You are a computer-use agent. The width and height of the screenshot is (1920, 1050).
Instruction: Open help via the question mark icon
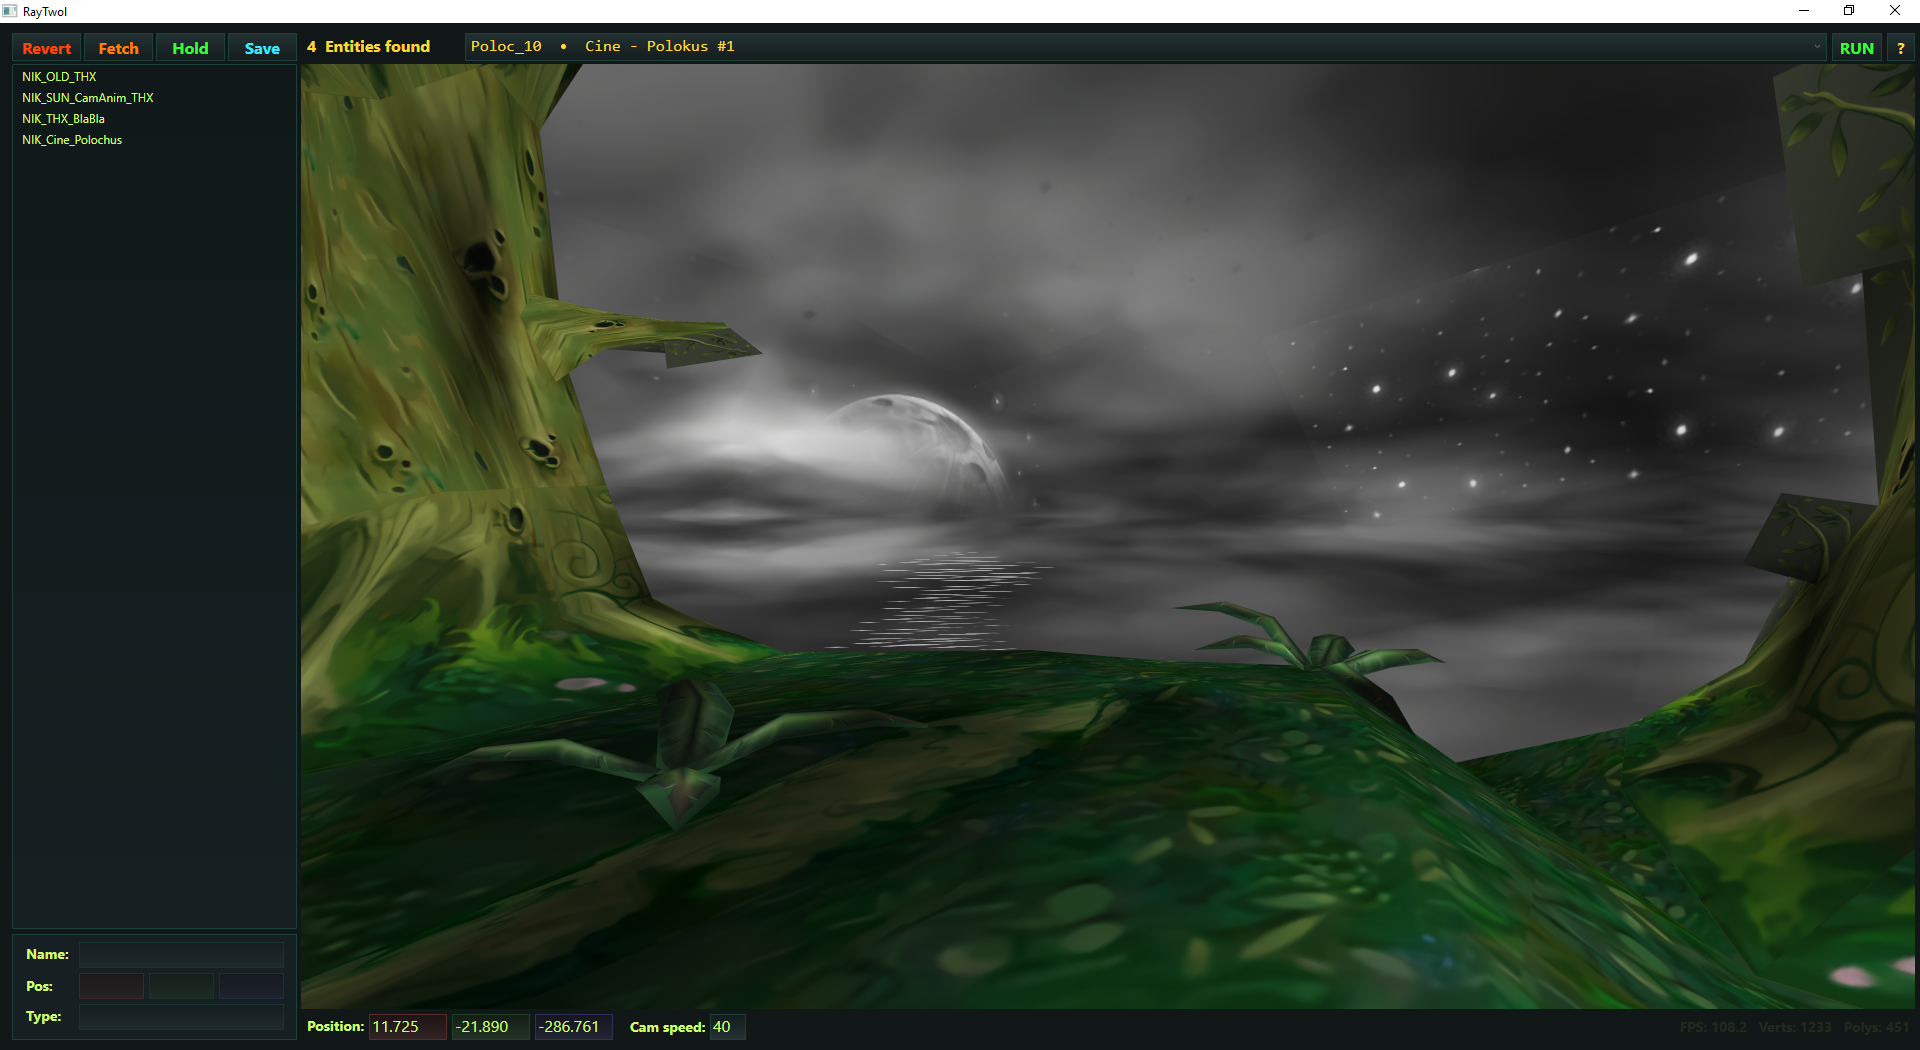click(x=1900, y=48)
